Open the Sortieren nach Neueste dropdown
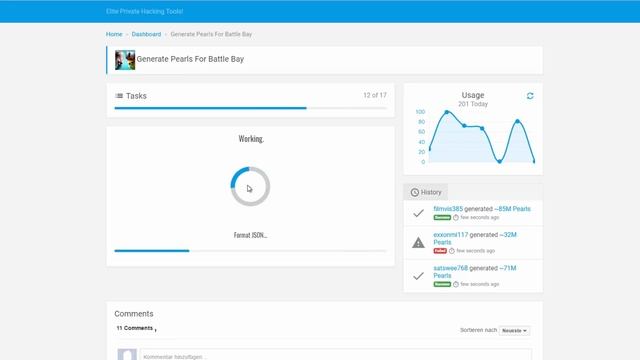The height and width of the screenshot is (360, 640). pos(514,331)
